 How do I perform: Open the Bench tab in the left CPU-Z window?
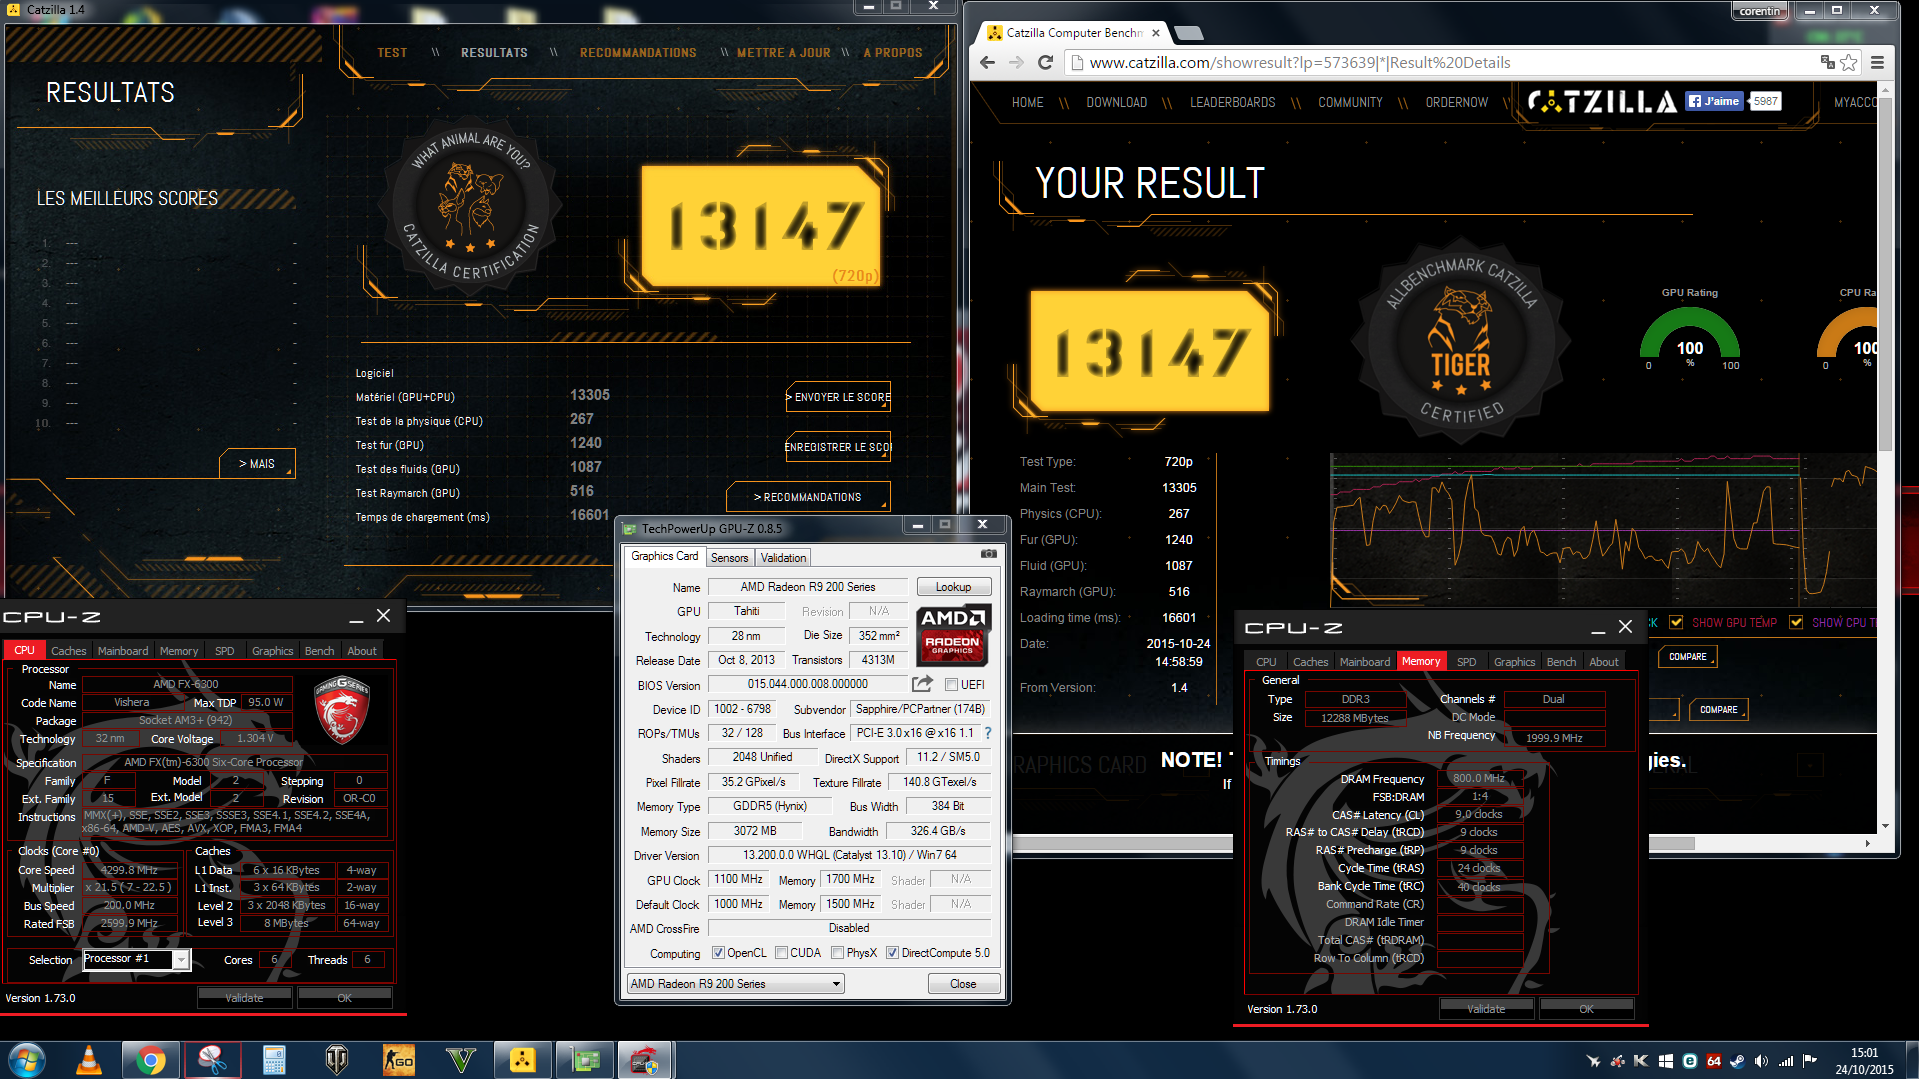[319, 651]
